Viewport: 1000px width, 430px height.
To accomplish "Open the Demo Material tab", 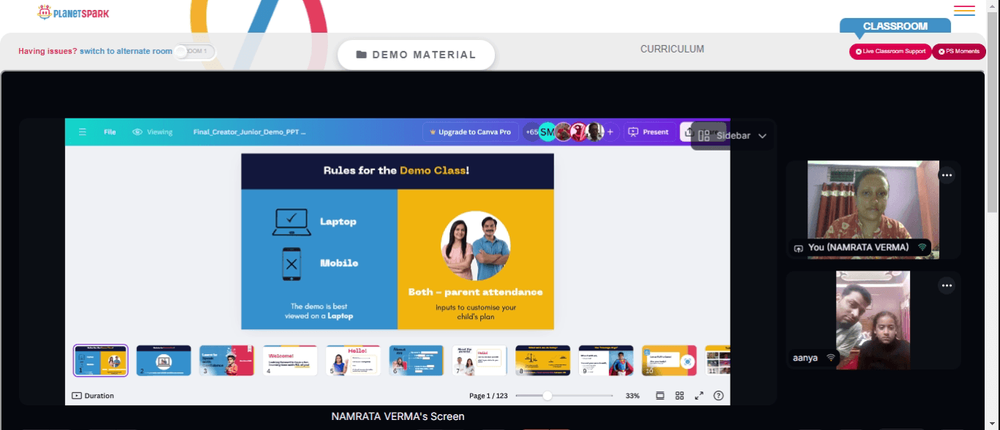I will [416, 55].
